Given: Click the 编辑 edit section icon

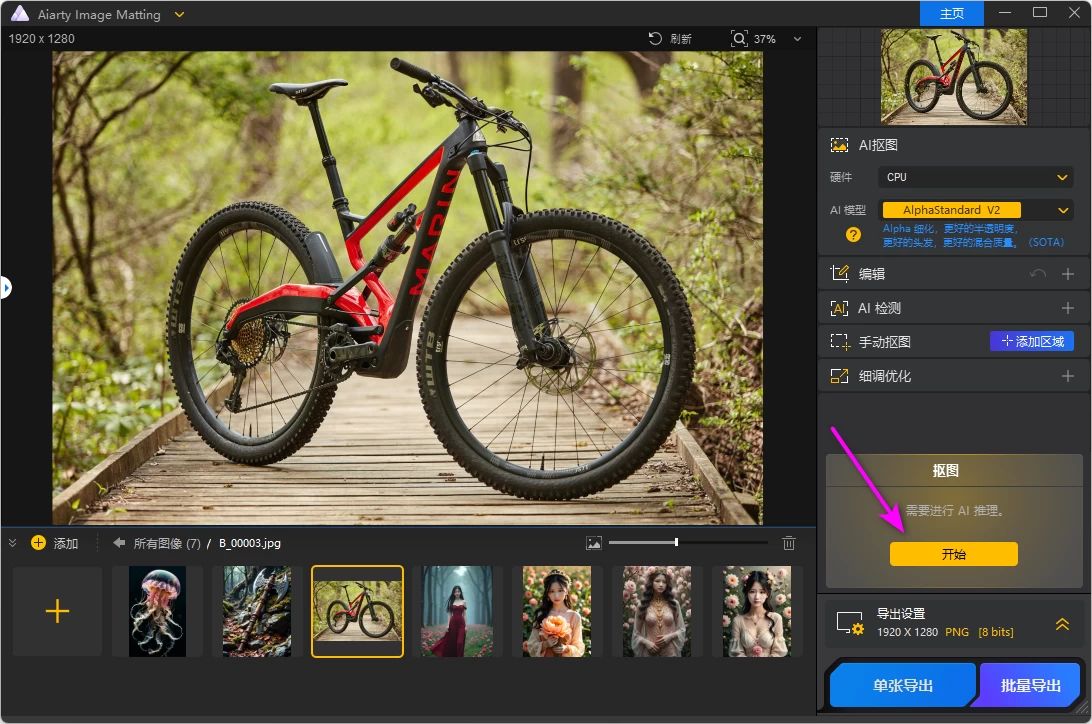Looking at the screenshot, I should (840, 274).
